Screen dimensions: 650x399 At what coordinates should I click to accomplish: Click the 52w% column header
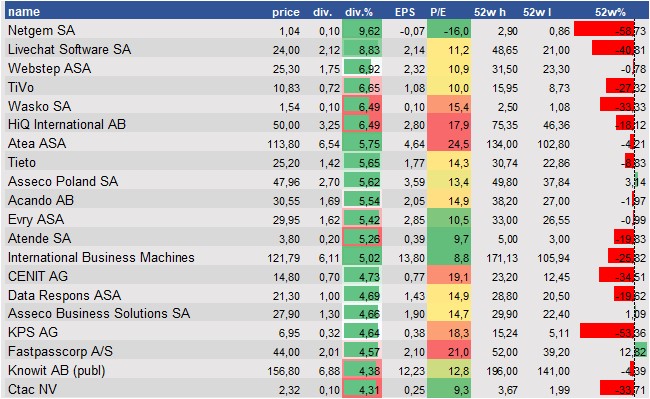click(x=610, y=12)
